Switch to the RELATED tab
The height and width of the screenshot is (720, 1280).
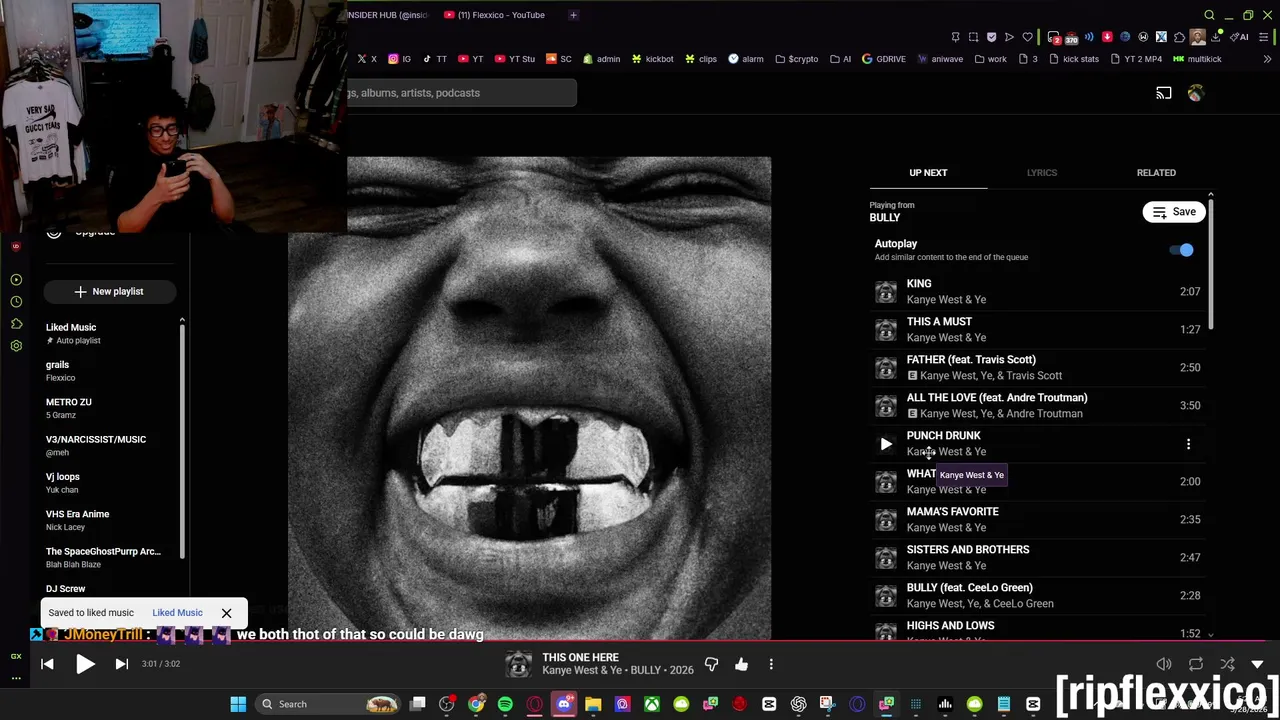click(1156, 172)
